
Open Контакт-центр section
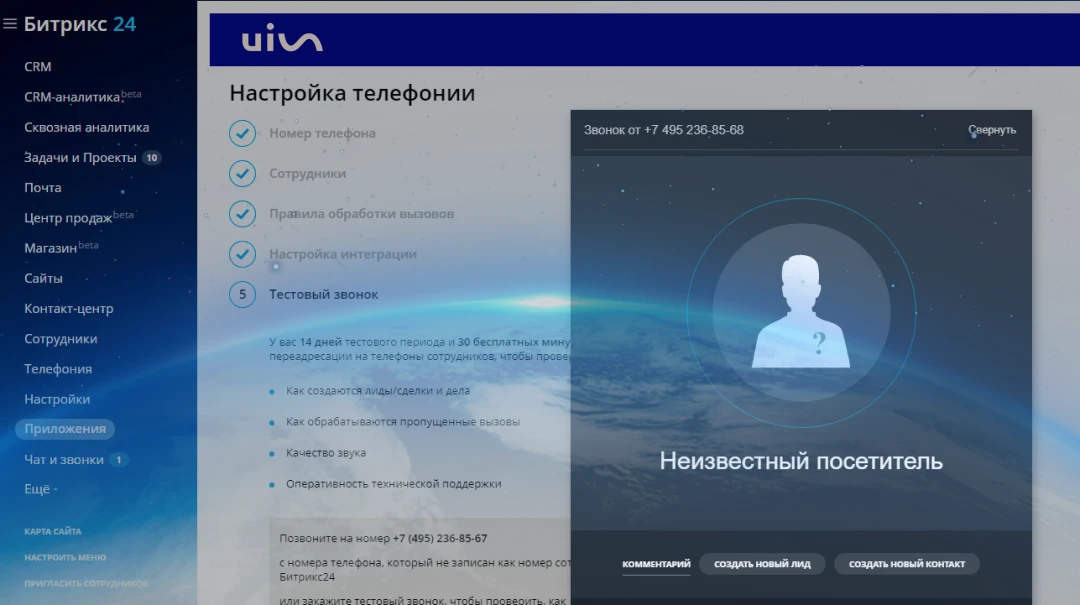69,309
